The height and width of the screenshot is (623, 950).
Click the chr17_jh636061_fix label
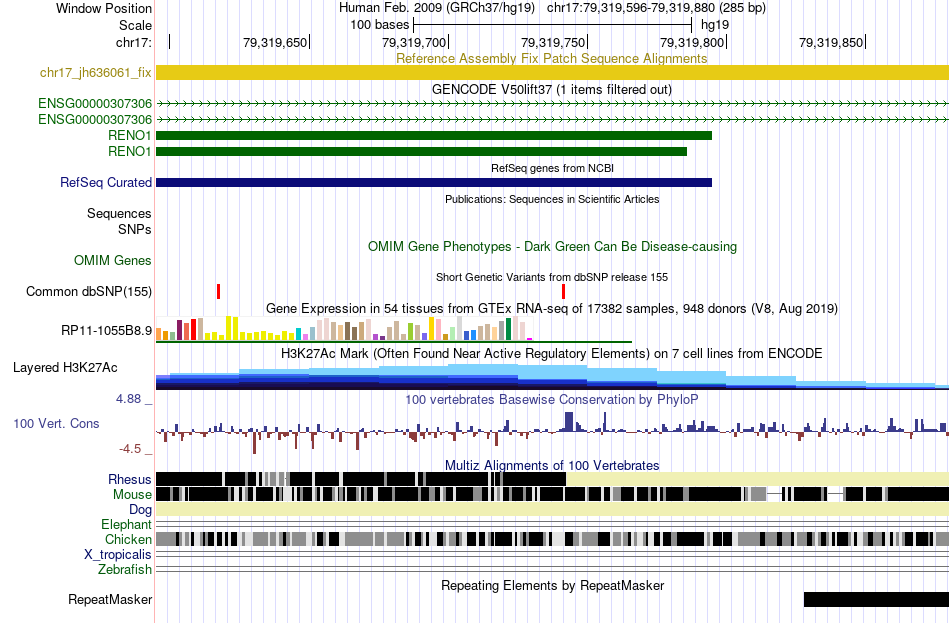click(x=96, y=73)
